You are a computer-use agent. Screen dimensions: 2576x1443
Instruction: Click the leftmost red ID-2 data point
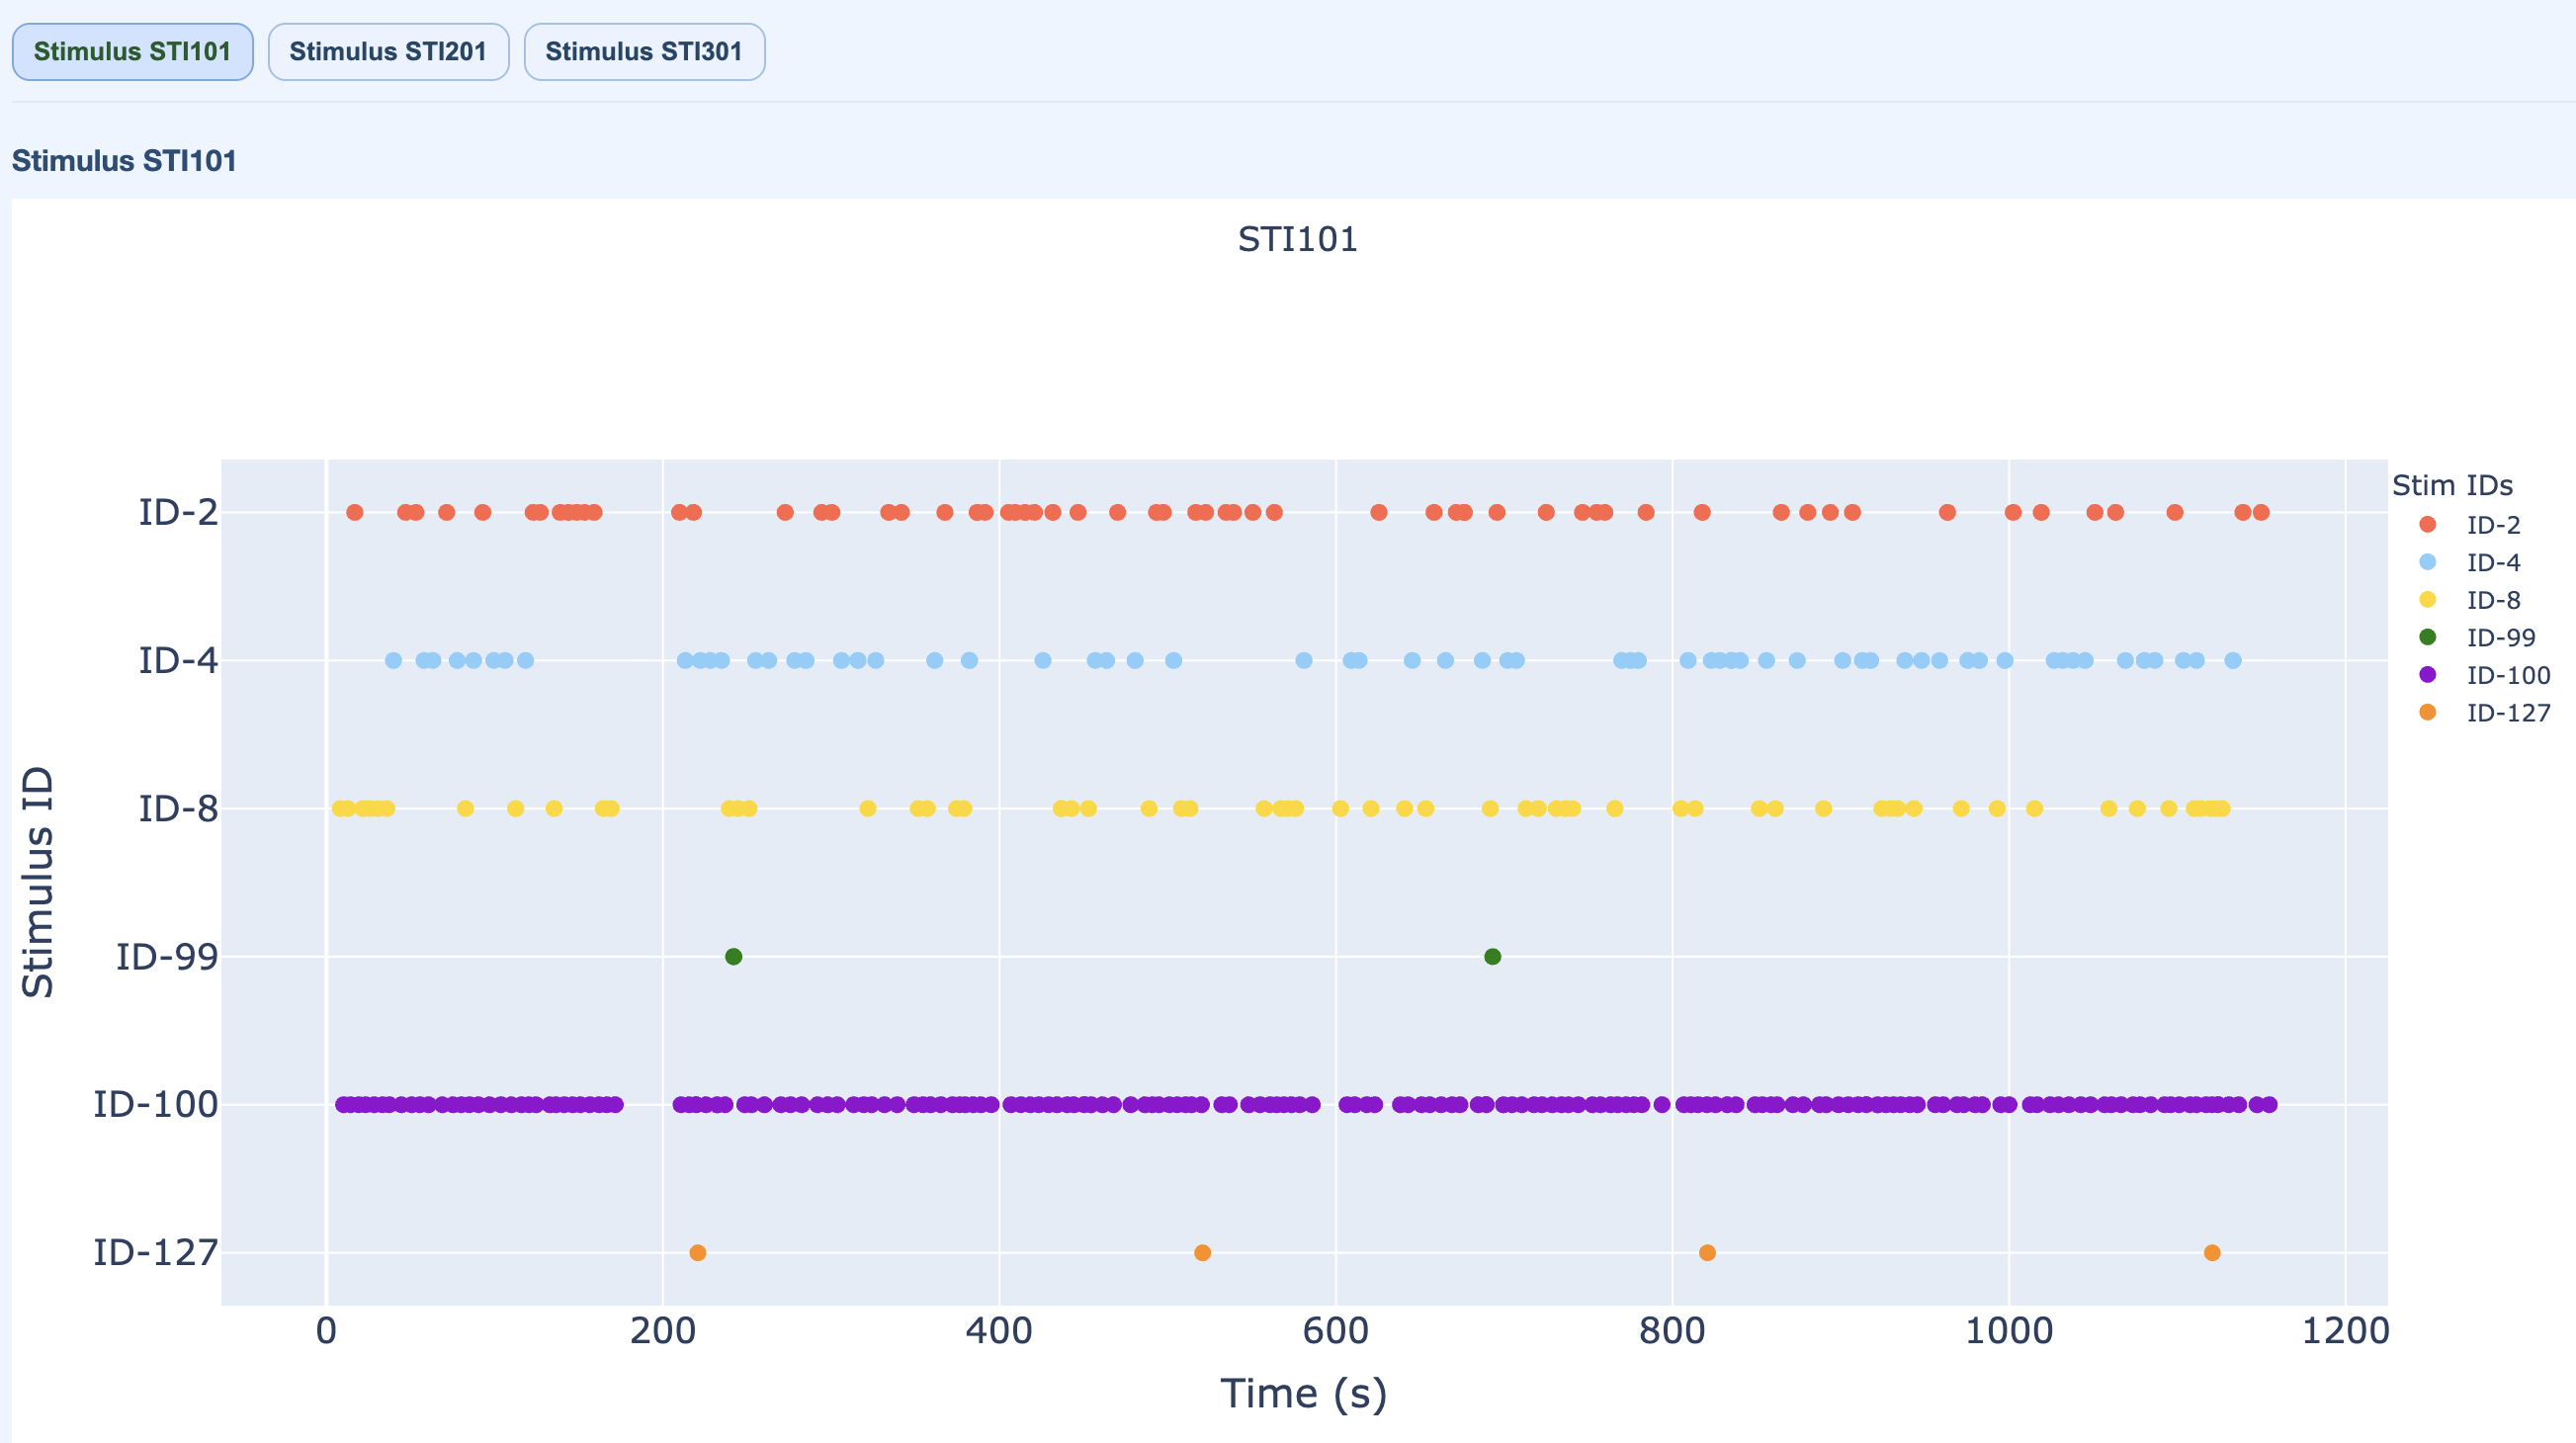pos(354,513)
